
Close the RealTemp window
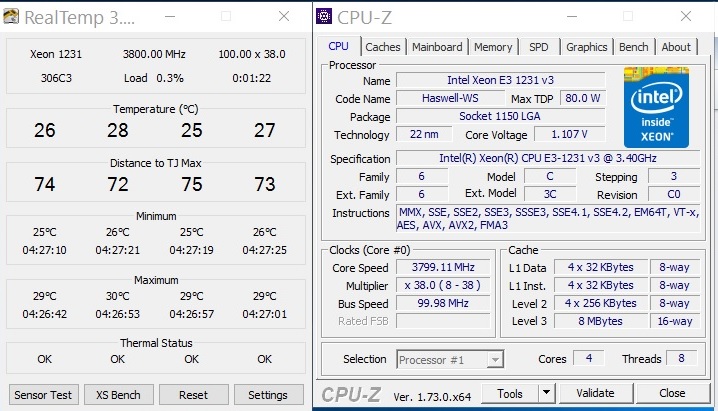(x=284, y=16)
